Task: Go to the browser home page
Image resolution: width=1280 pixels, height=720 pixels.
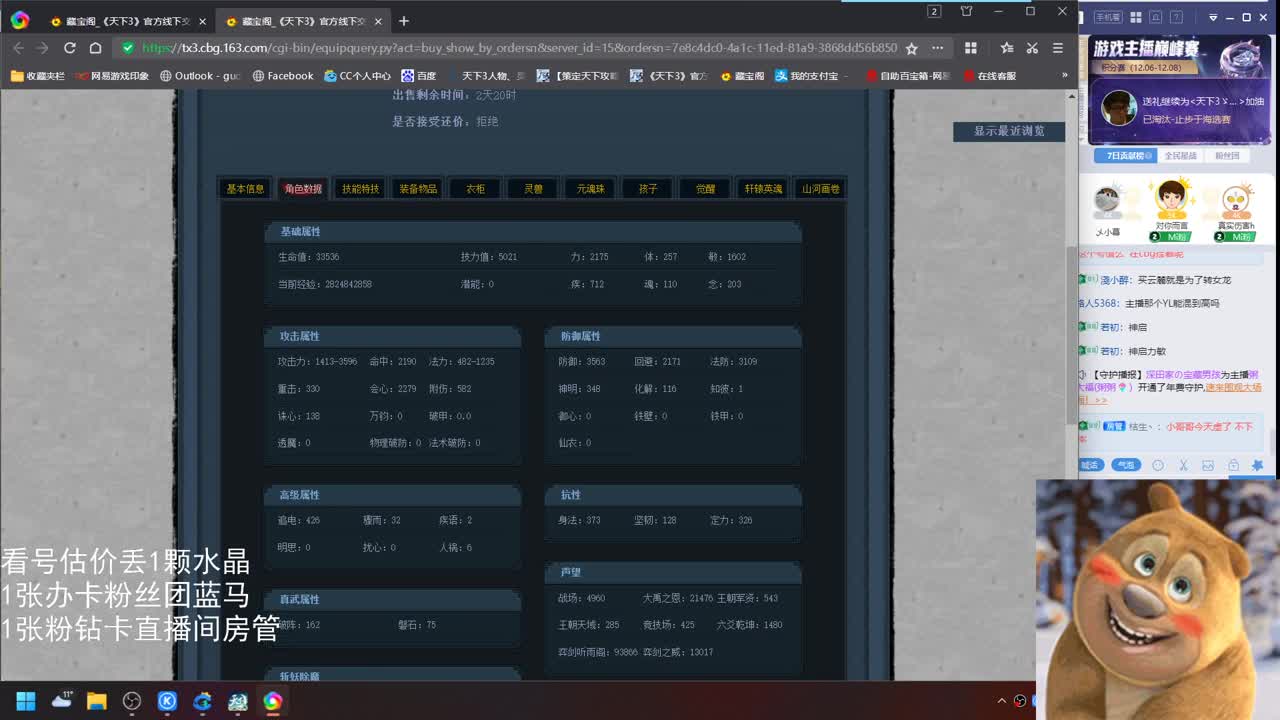Action: (x=95, y=48)
